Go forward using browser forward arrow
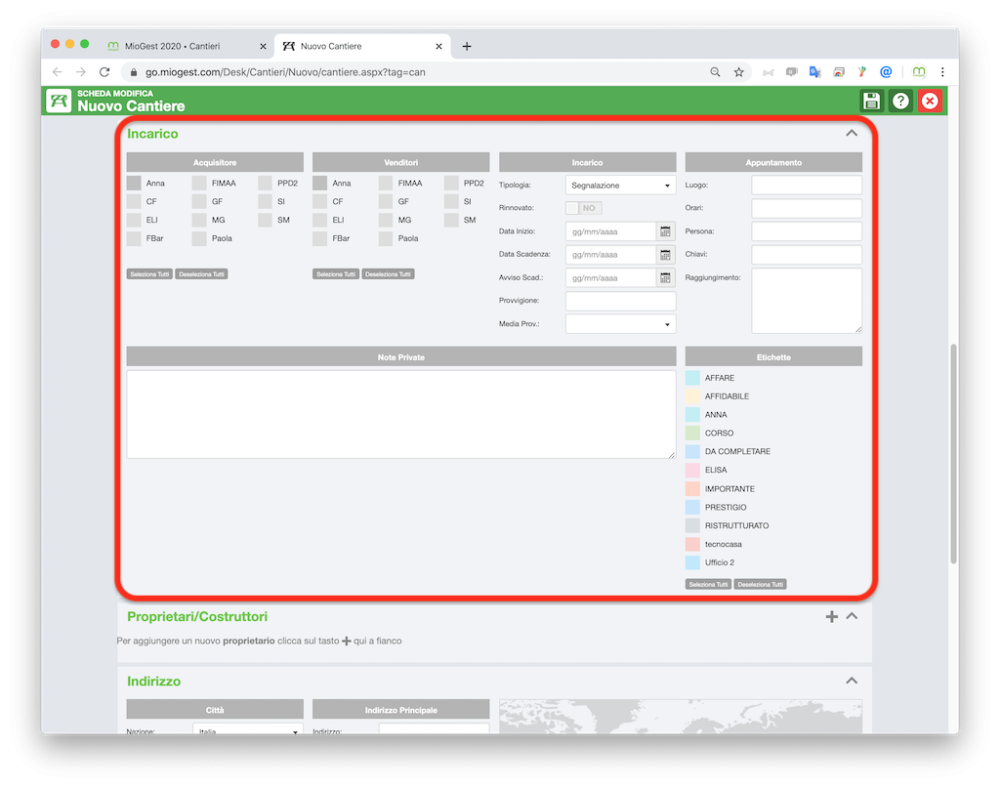 pyautogui.click(x=81, y=72)
